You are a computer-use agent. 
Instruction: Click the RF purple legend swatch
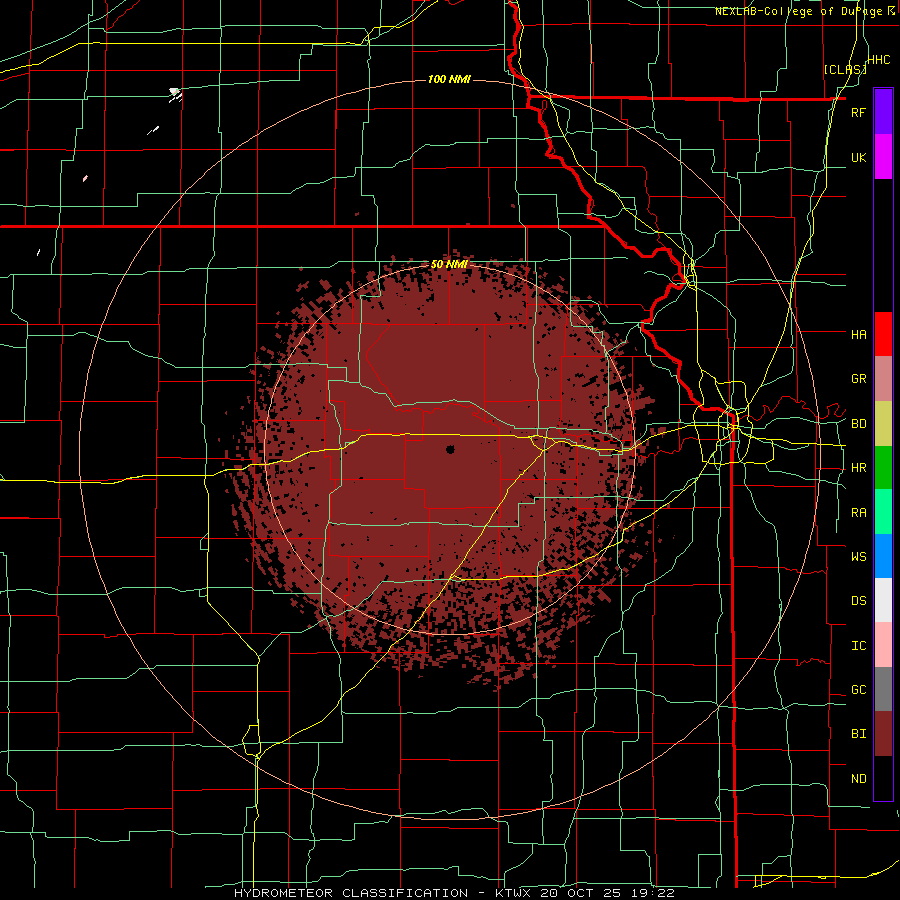[883, 111]
